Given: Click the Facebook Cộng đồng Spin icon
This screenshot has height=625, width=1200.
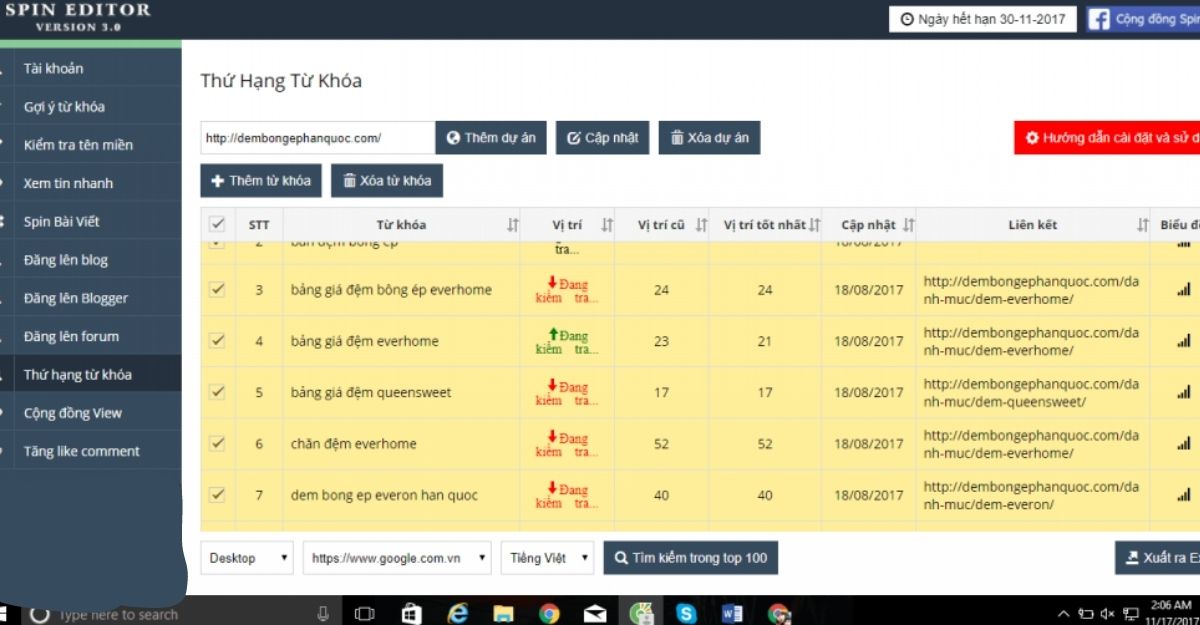Looking at the screenshot, I should 1099,19.
